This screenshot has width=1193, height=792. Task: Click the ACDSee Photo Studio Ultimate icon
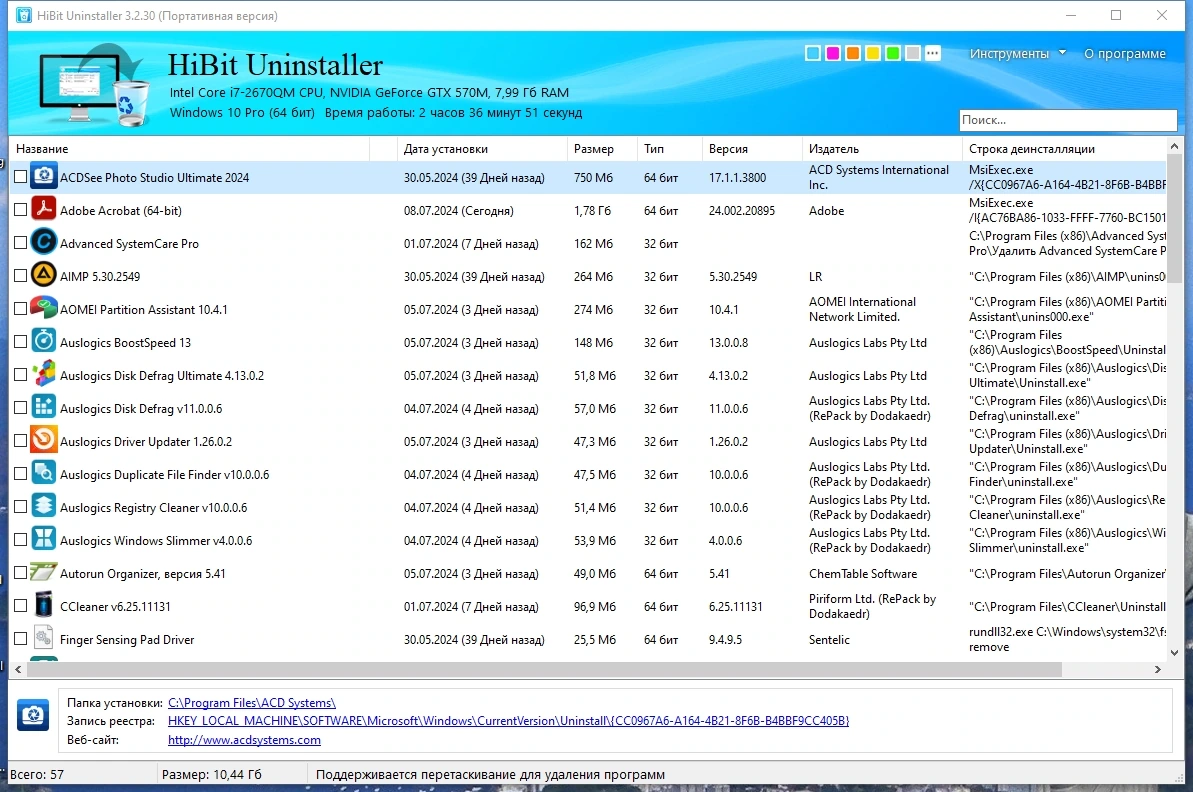pyautogui.click(x=43, y=177)
